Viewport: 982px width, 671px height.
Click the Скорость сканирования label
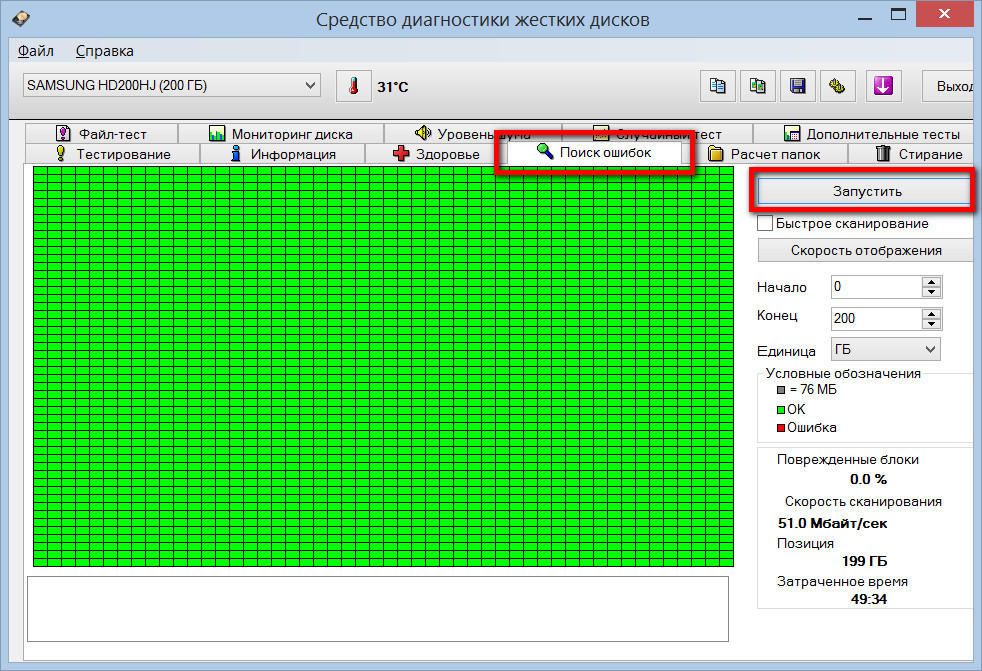point(863,501)
